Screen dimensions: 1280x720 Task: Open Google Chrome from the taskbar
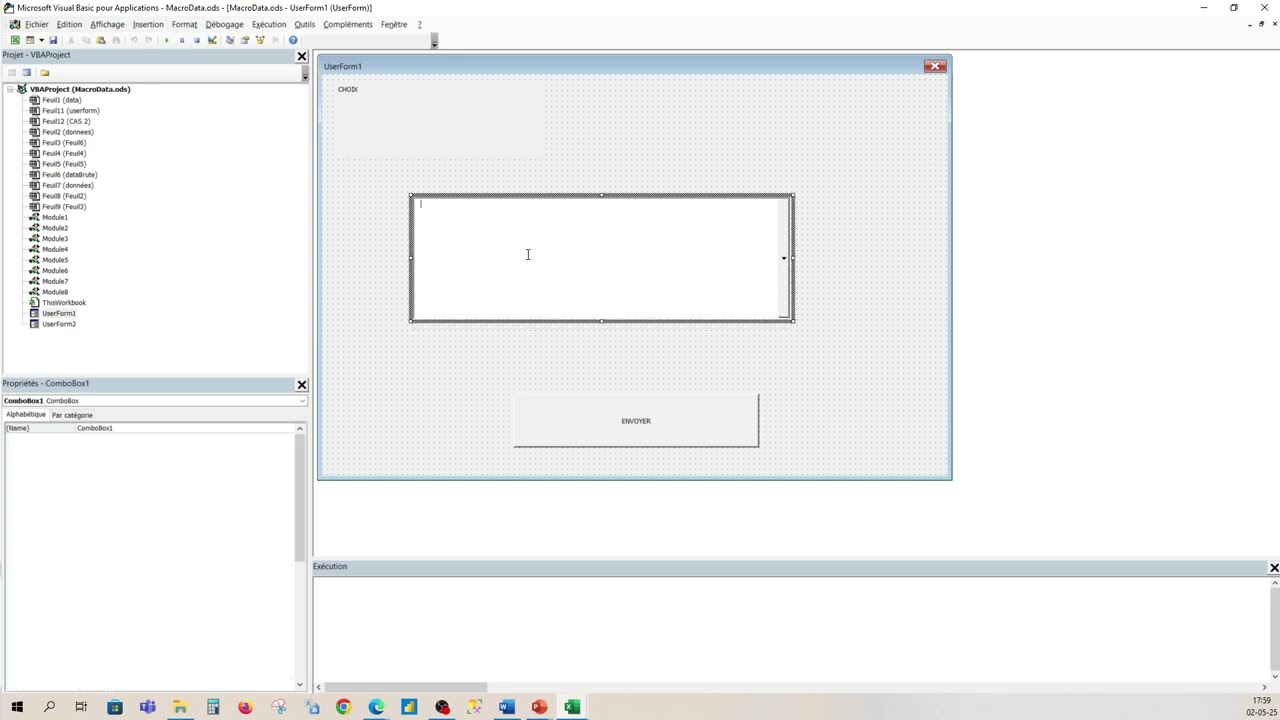[x=343, y=707]
